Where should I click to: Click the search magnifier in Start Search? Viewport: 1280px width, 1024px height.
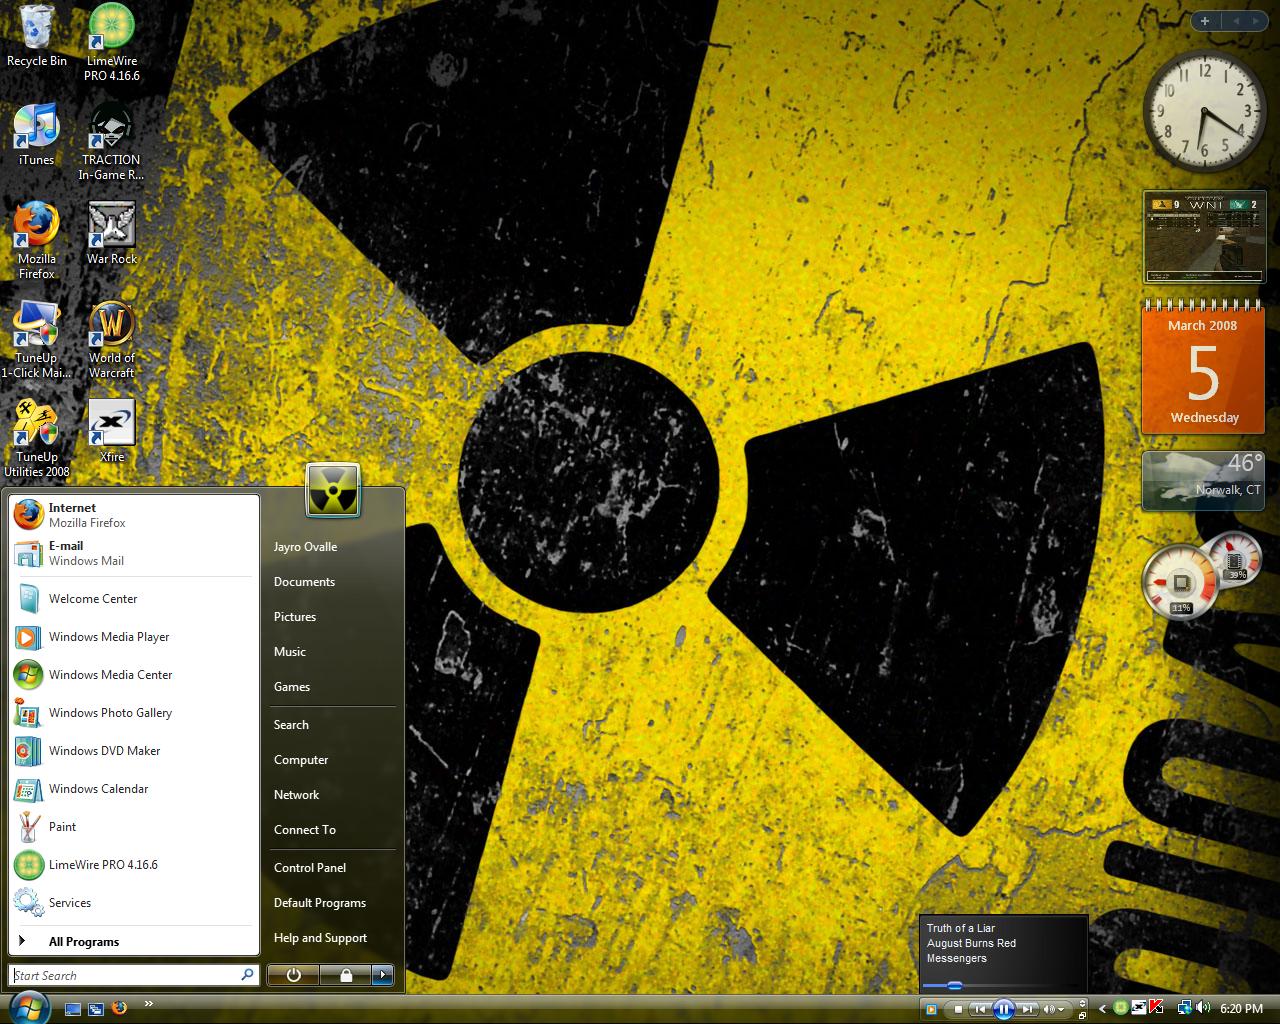click(247, 974)
